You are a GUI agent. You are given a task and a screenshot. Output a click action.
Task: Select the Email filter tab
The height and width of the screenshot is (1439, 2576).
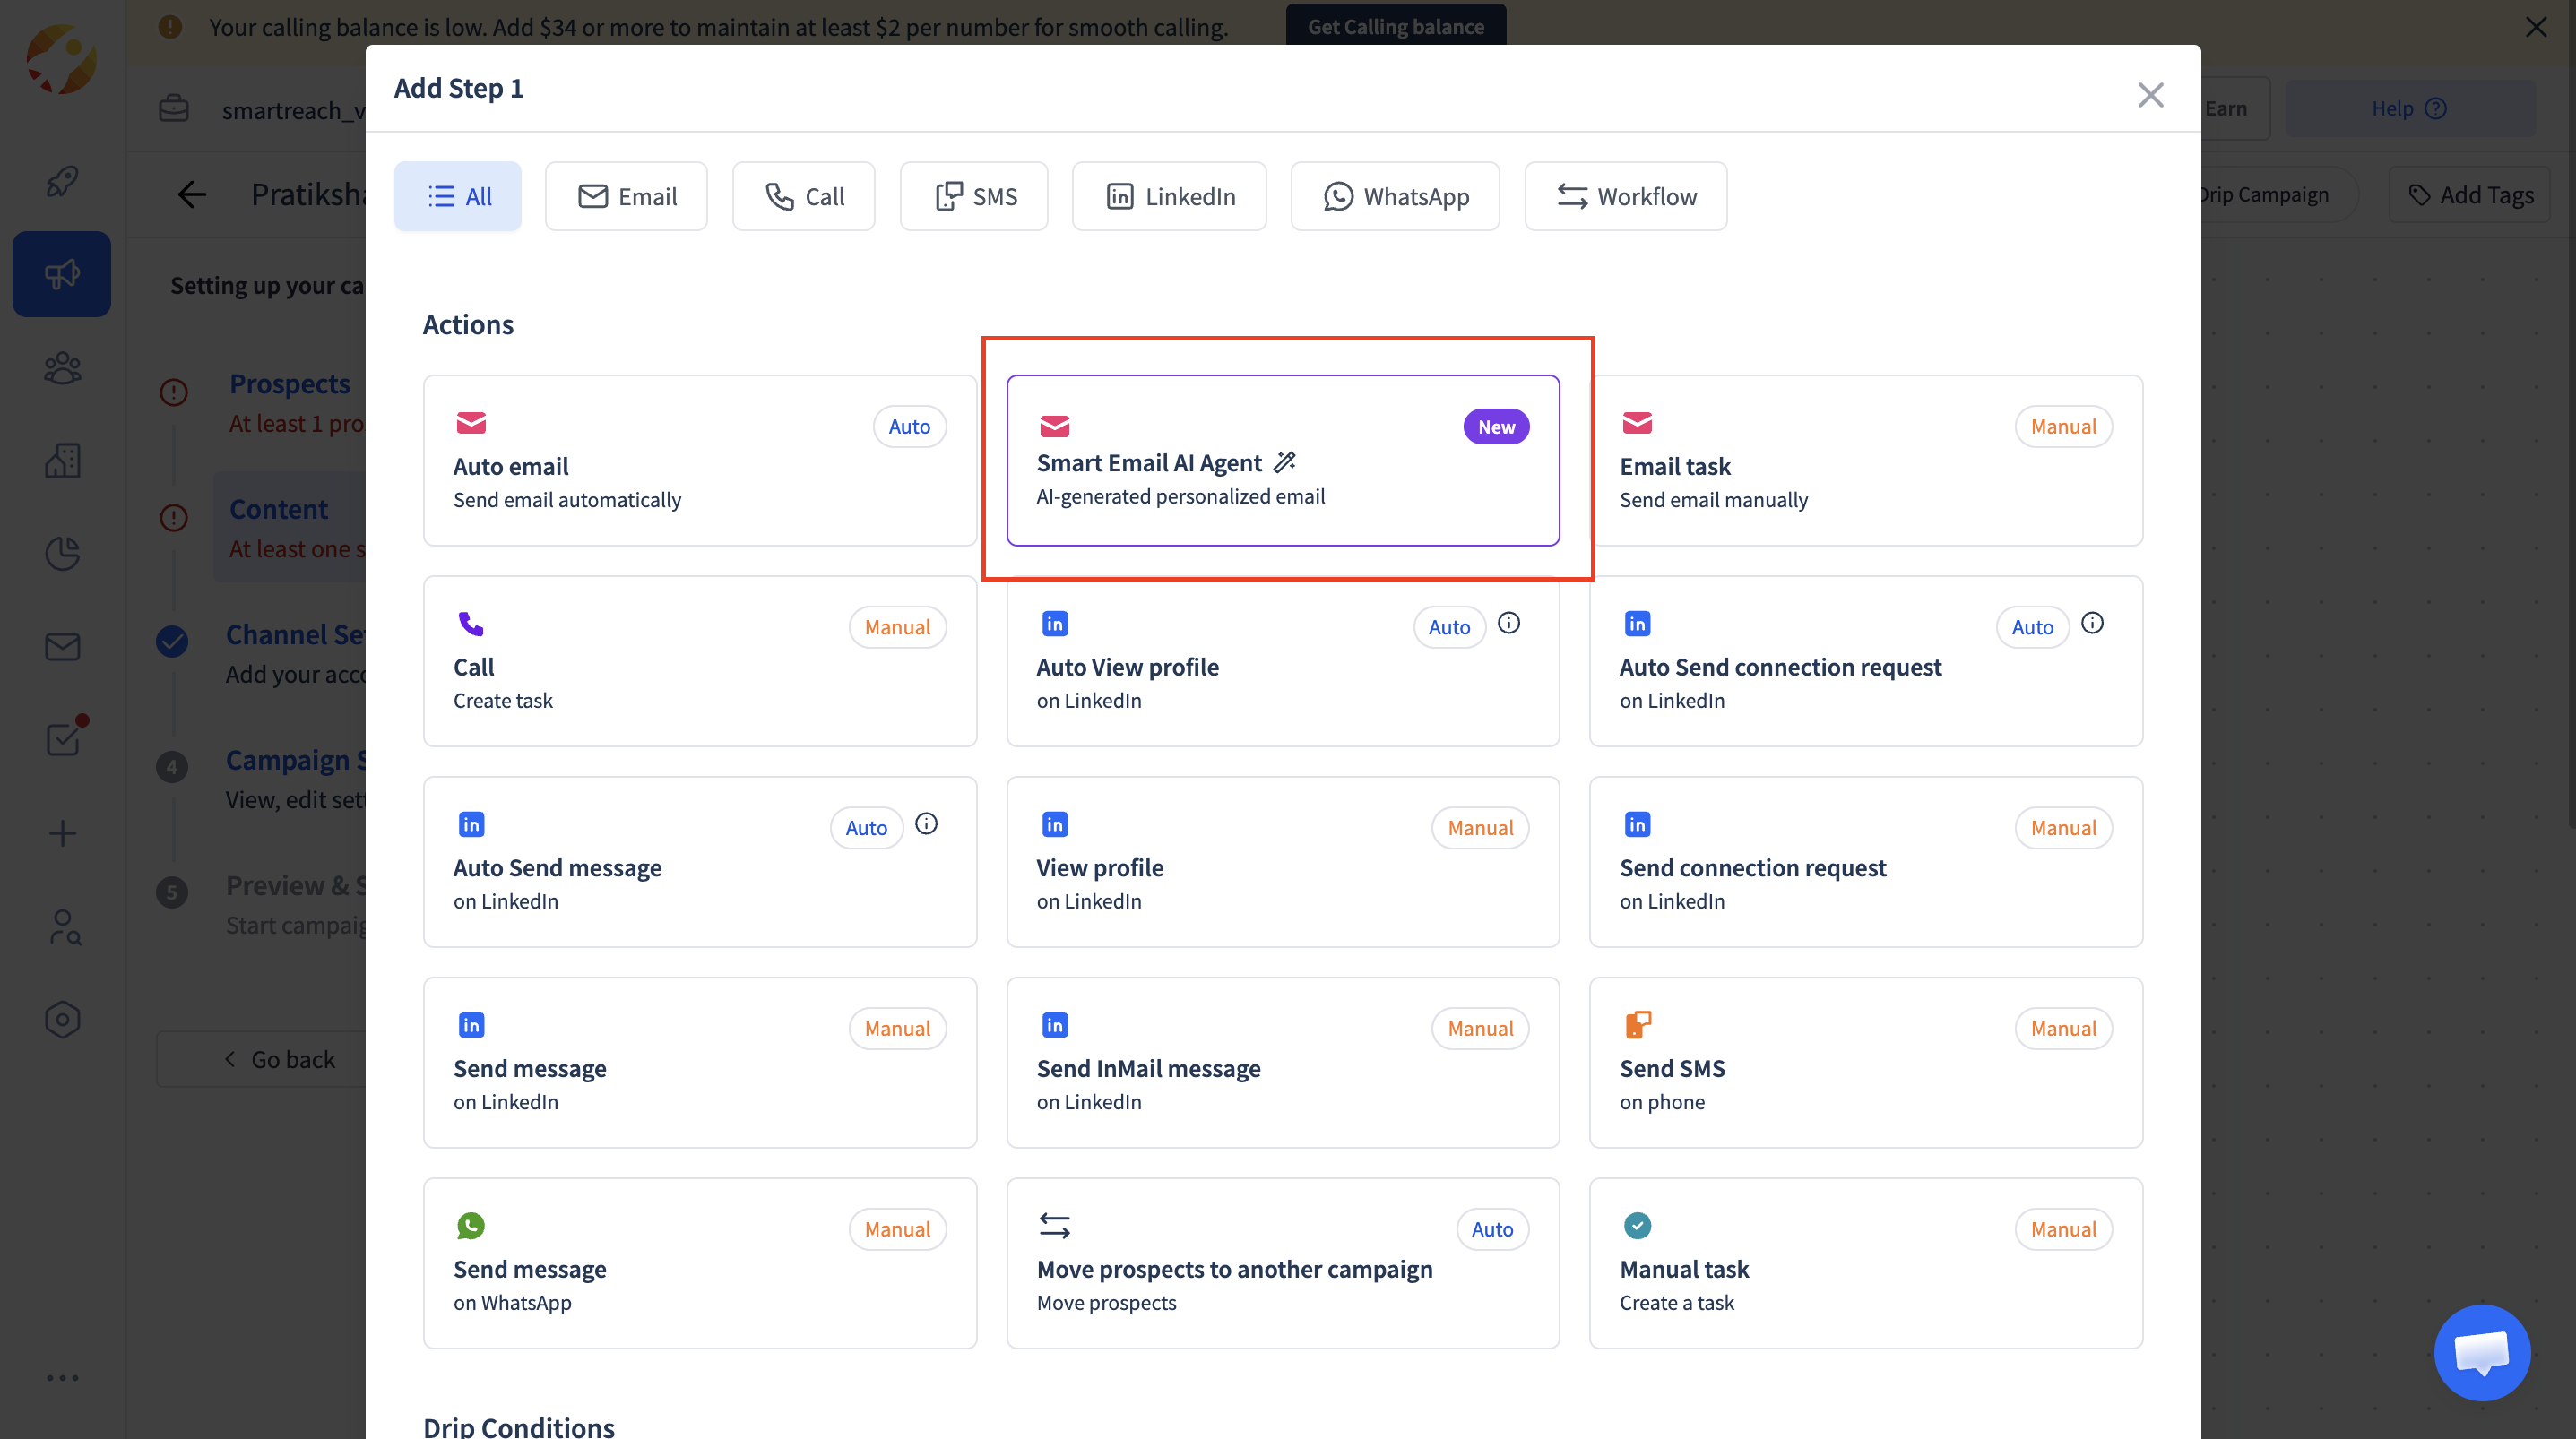pos(626,196)
